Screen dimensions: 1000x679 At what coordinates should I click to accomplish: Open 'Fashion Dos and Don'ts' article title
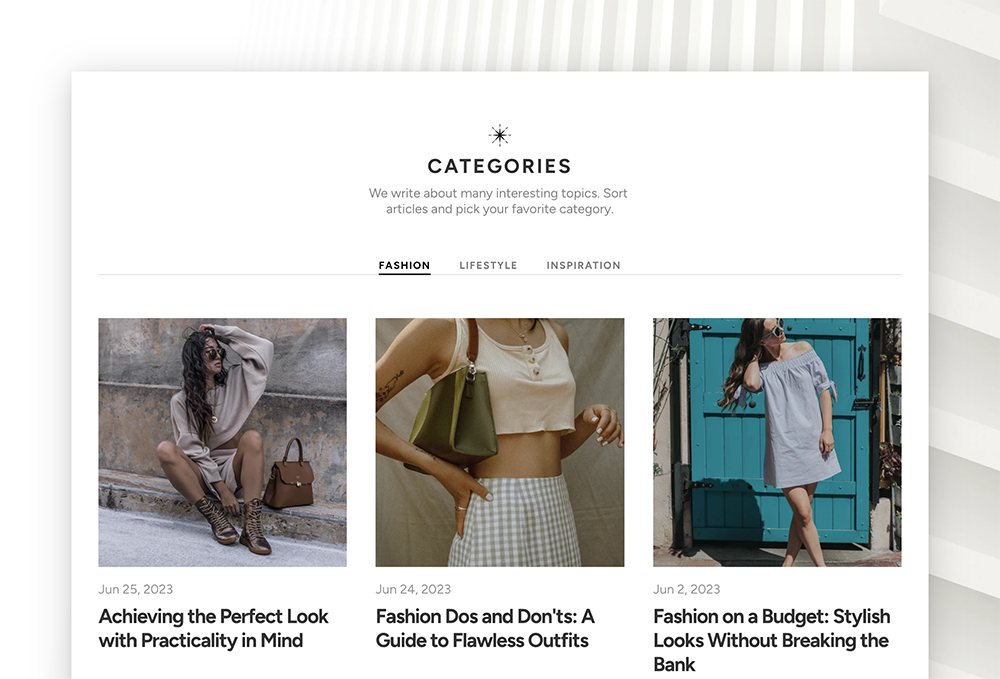click(x=485, y=628)
